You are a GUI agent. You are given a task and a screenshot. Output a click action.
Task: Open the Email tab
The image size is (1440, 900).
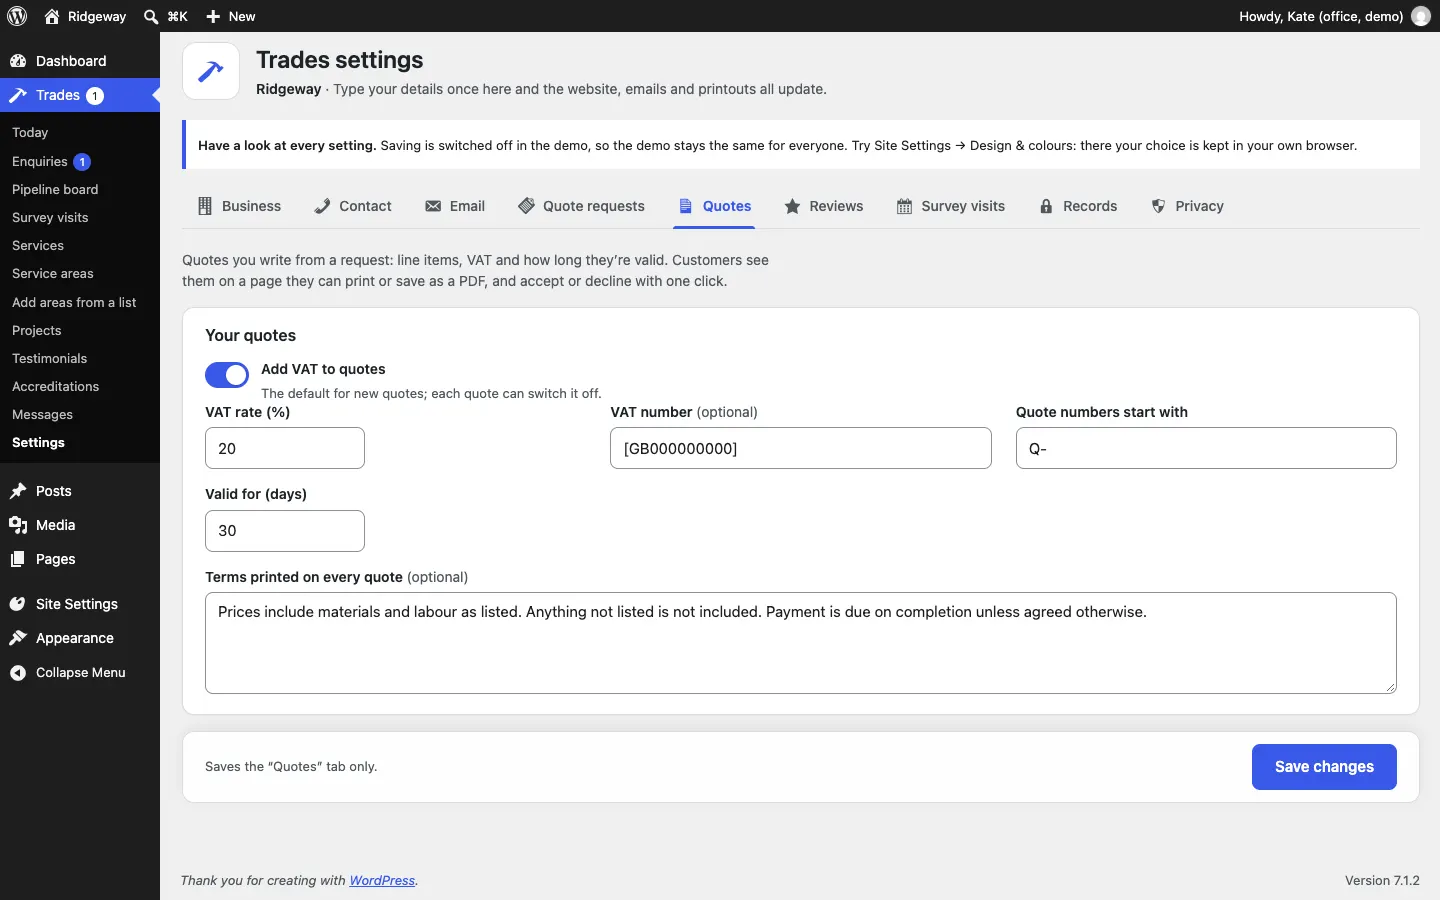455,206
